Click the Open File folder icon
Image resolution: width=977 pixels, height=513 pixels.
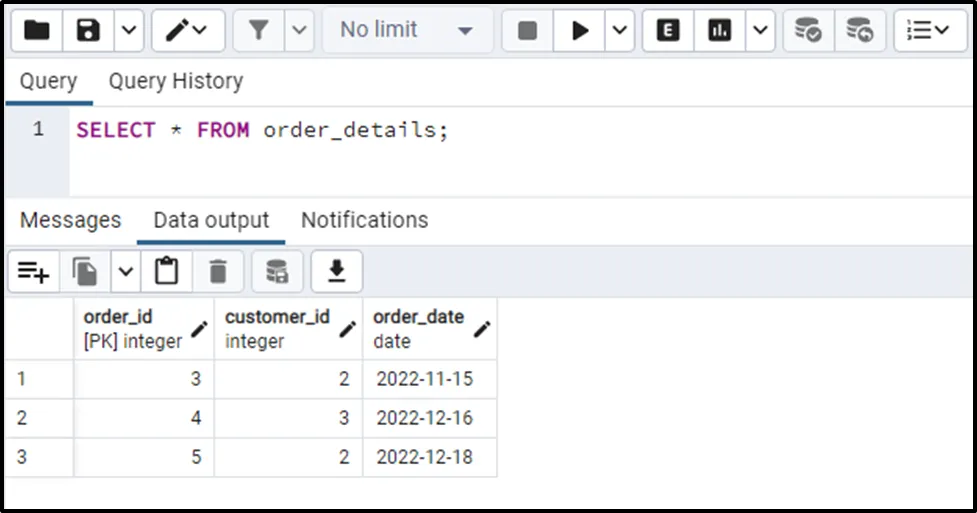pyautogui.click(x=37, y=31)
